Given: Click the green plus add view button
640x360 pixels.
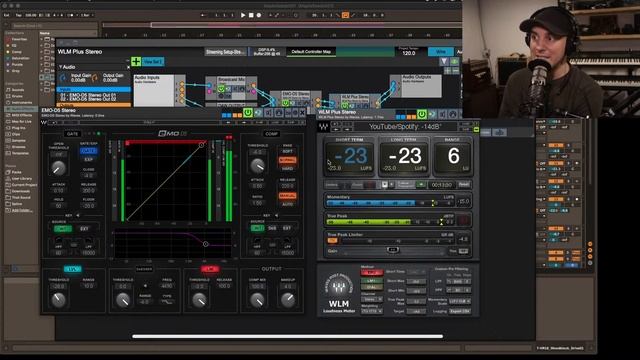Looking at the screenshot, I should pos(136,62).
